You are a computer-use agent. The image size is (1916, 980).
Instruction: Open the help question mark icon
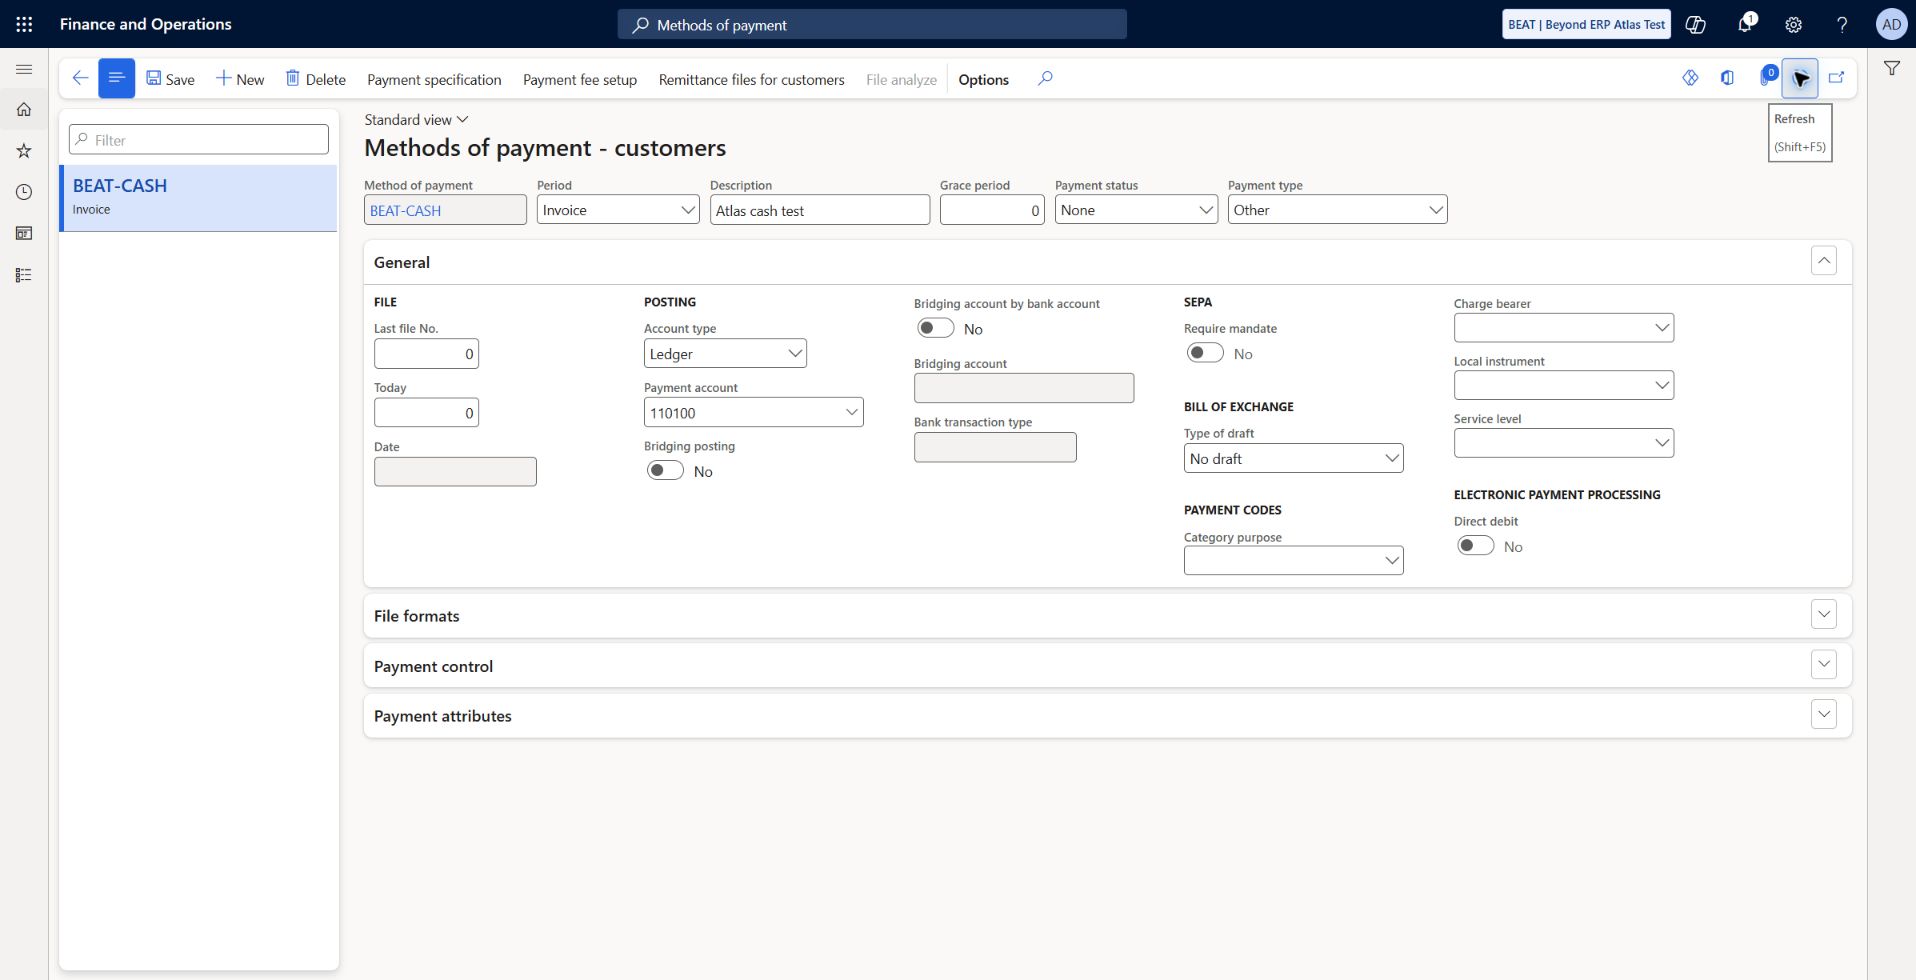click(x=1842, y=24)
